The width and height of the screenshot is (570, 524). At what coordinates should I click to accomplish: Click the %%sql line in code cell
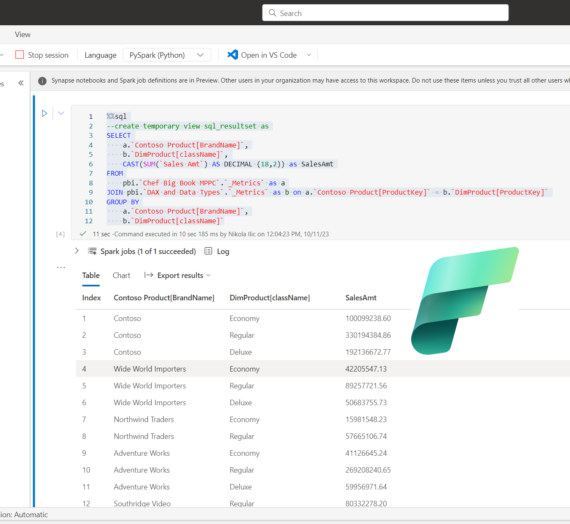point(116,116)
